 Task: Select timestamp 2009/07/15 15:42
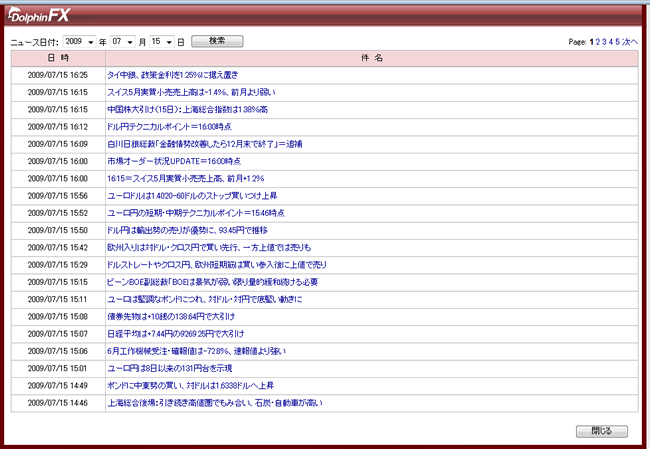click(58, 248)
